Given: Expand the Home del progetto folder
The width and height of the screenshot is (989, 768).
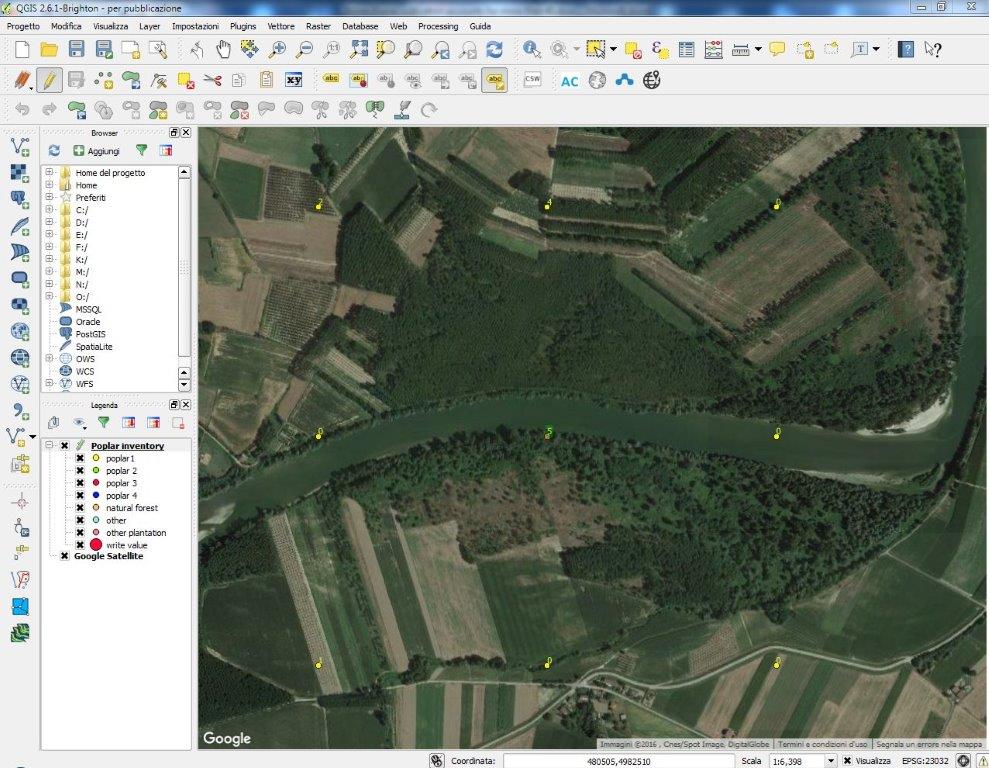Looking at the screenshot, I should (49, 173).
